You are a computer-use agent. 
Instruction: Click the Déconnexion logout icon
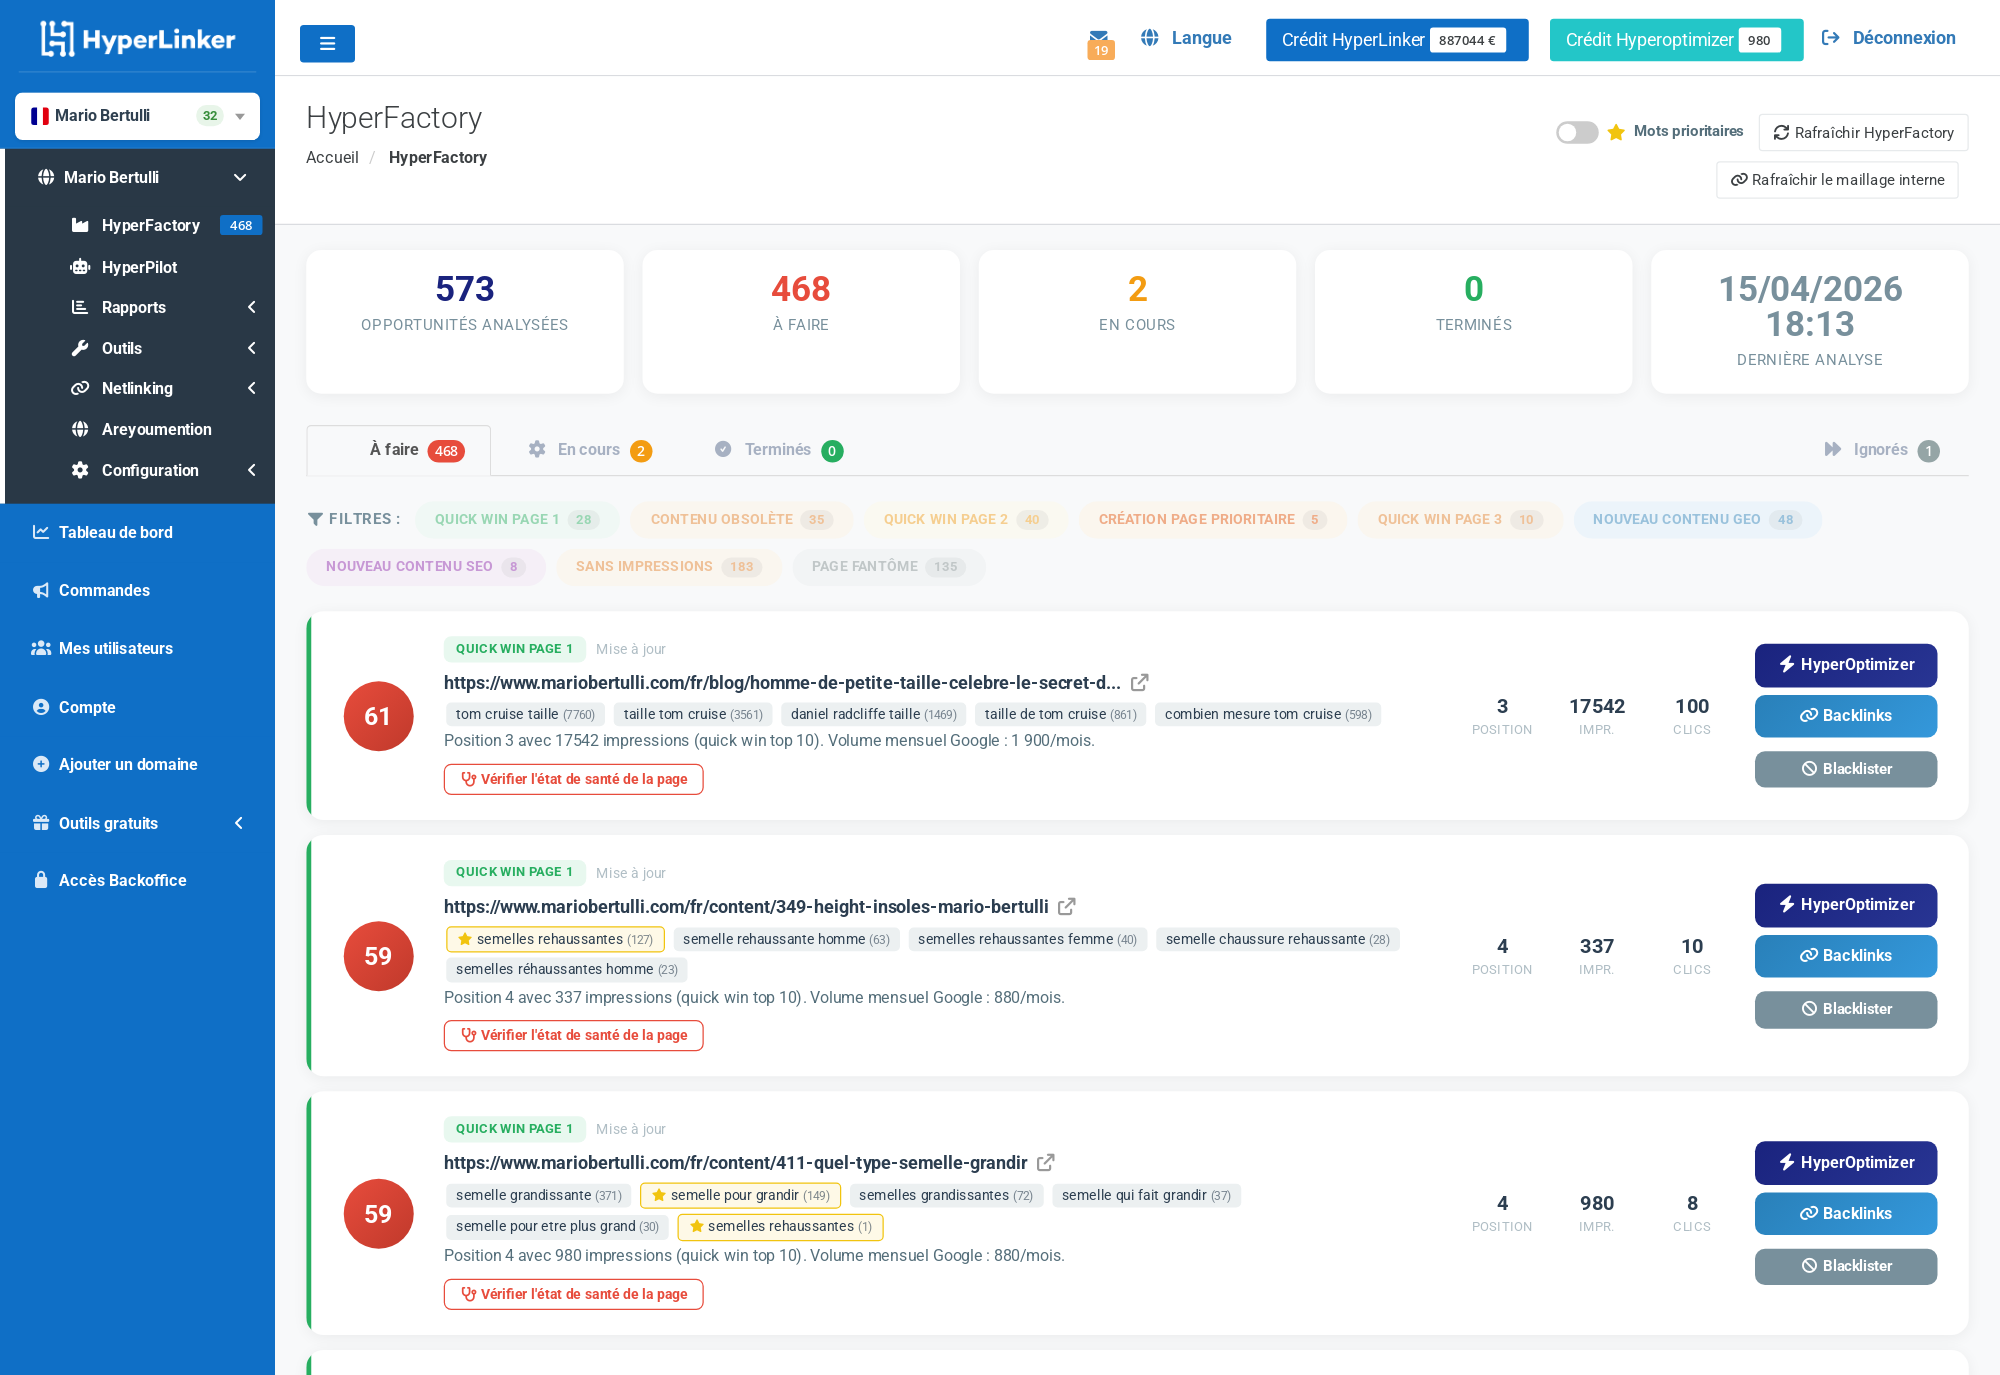[x=1831, y=38]
